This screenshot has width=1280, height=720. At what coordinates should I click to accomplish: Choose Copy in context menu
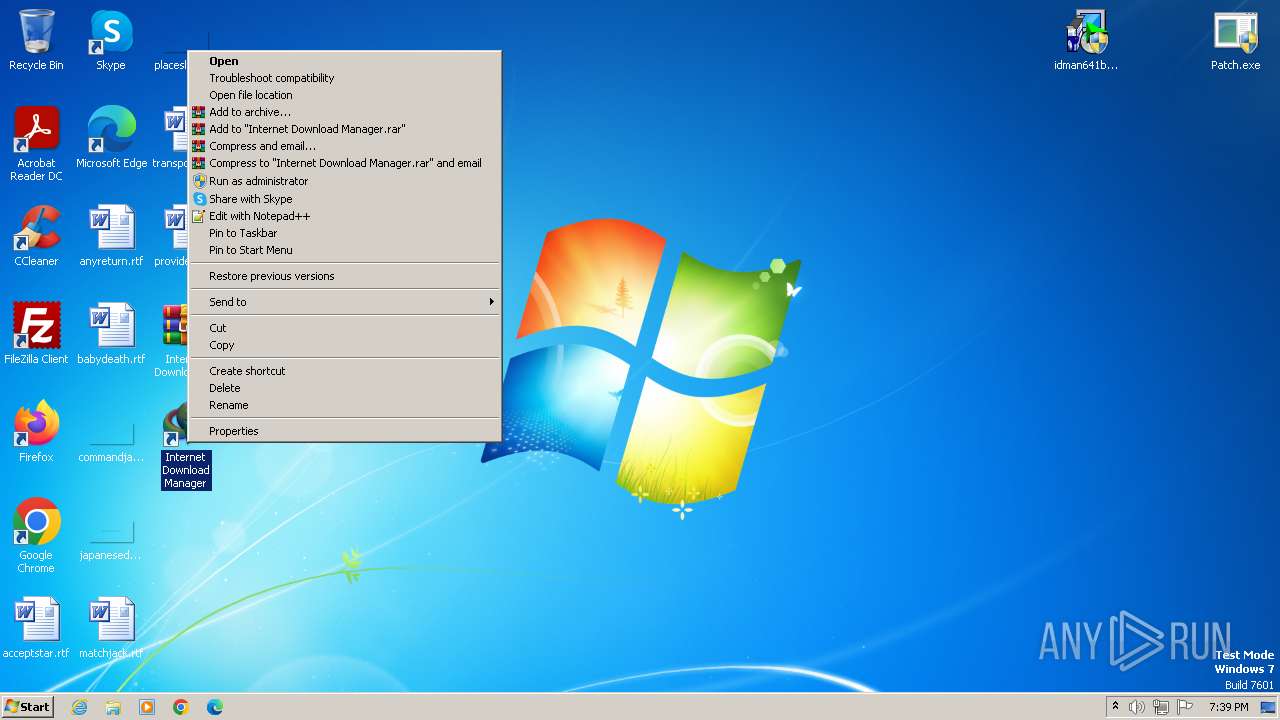[x=344, y=345]
